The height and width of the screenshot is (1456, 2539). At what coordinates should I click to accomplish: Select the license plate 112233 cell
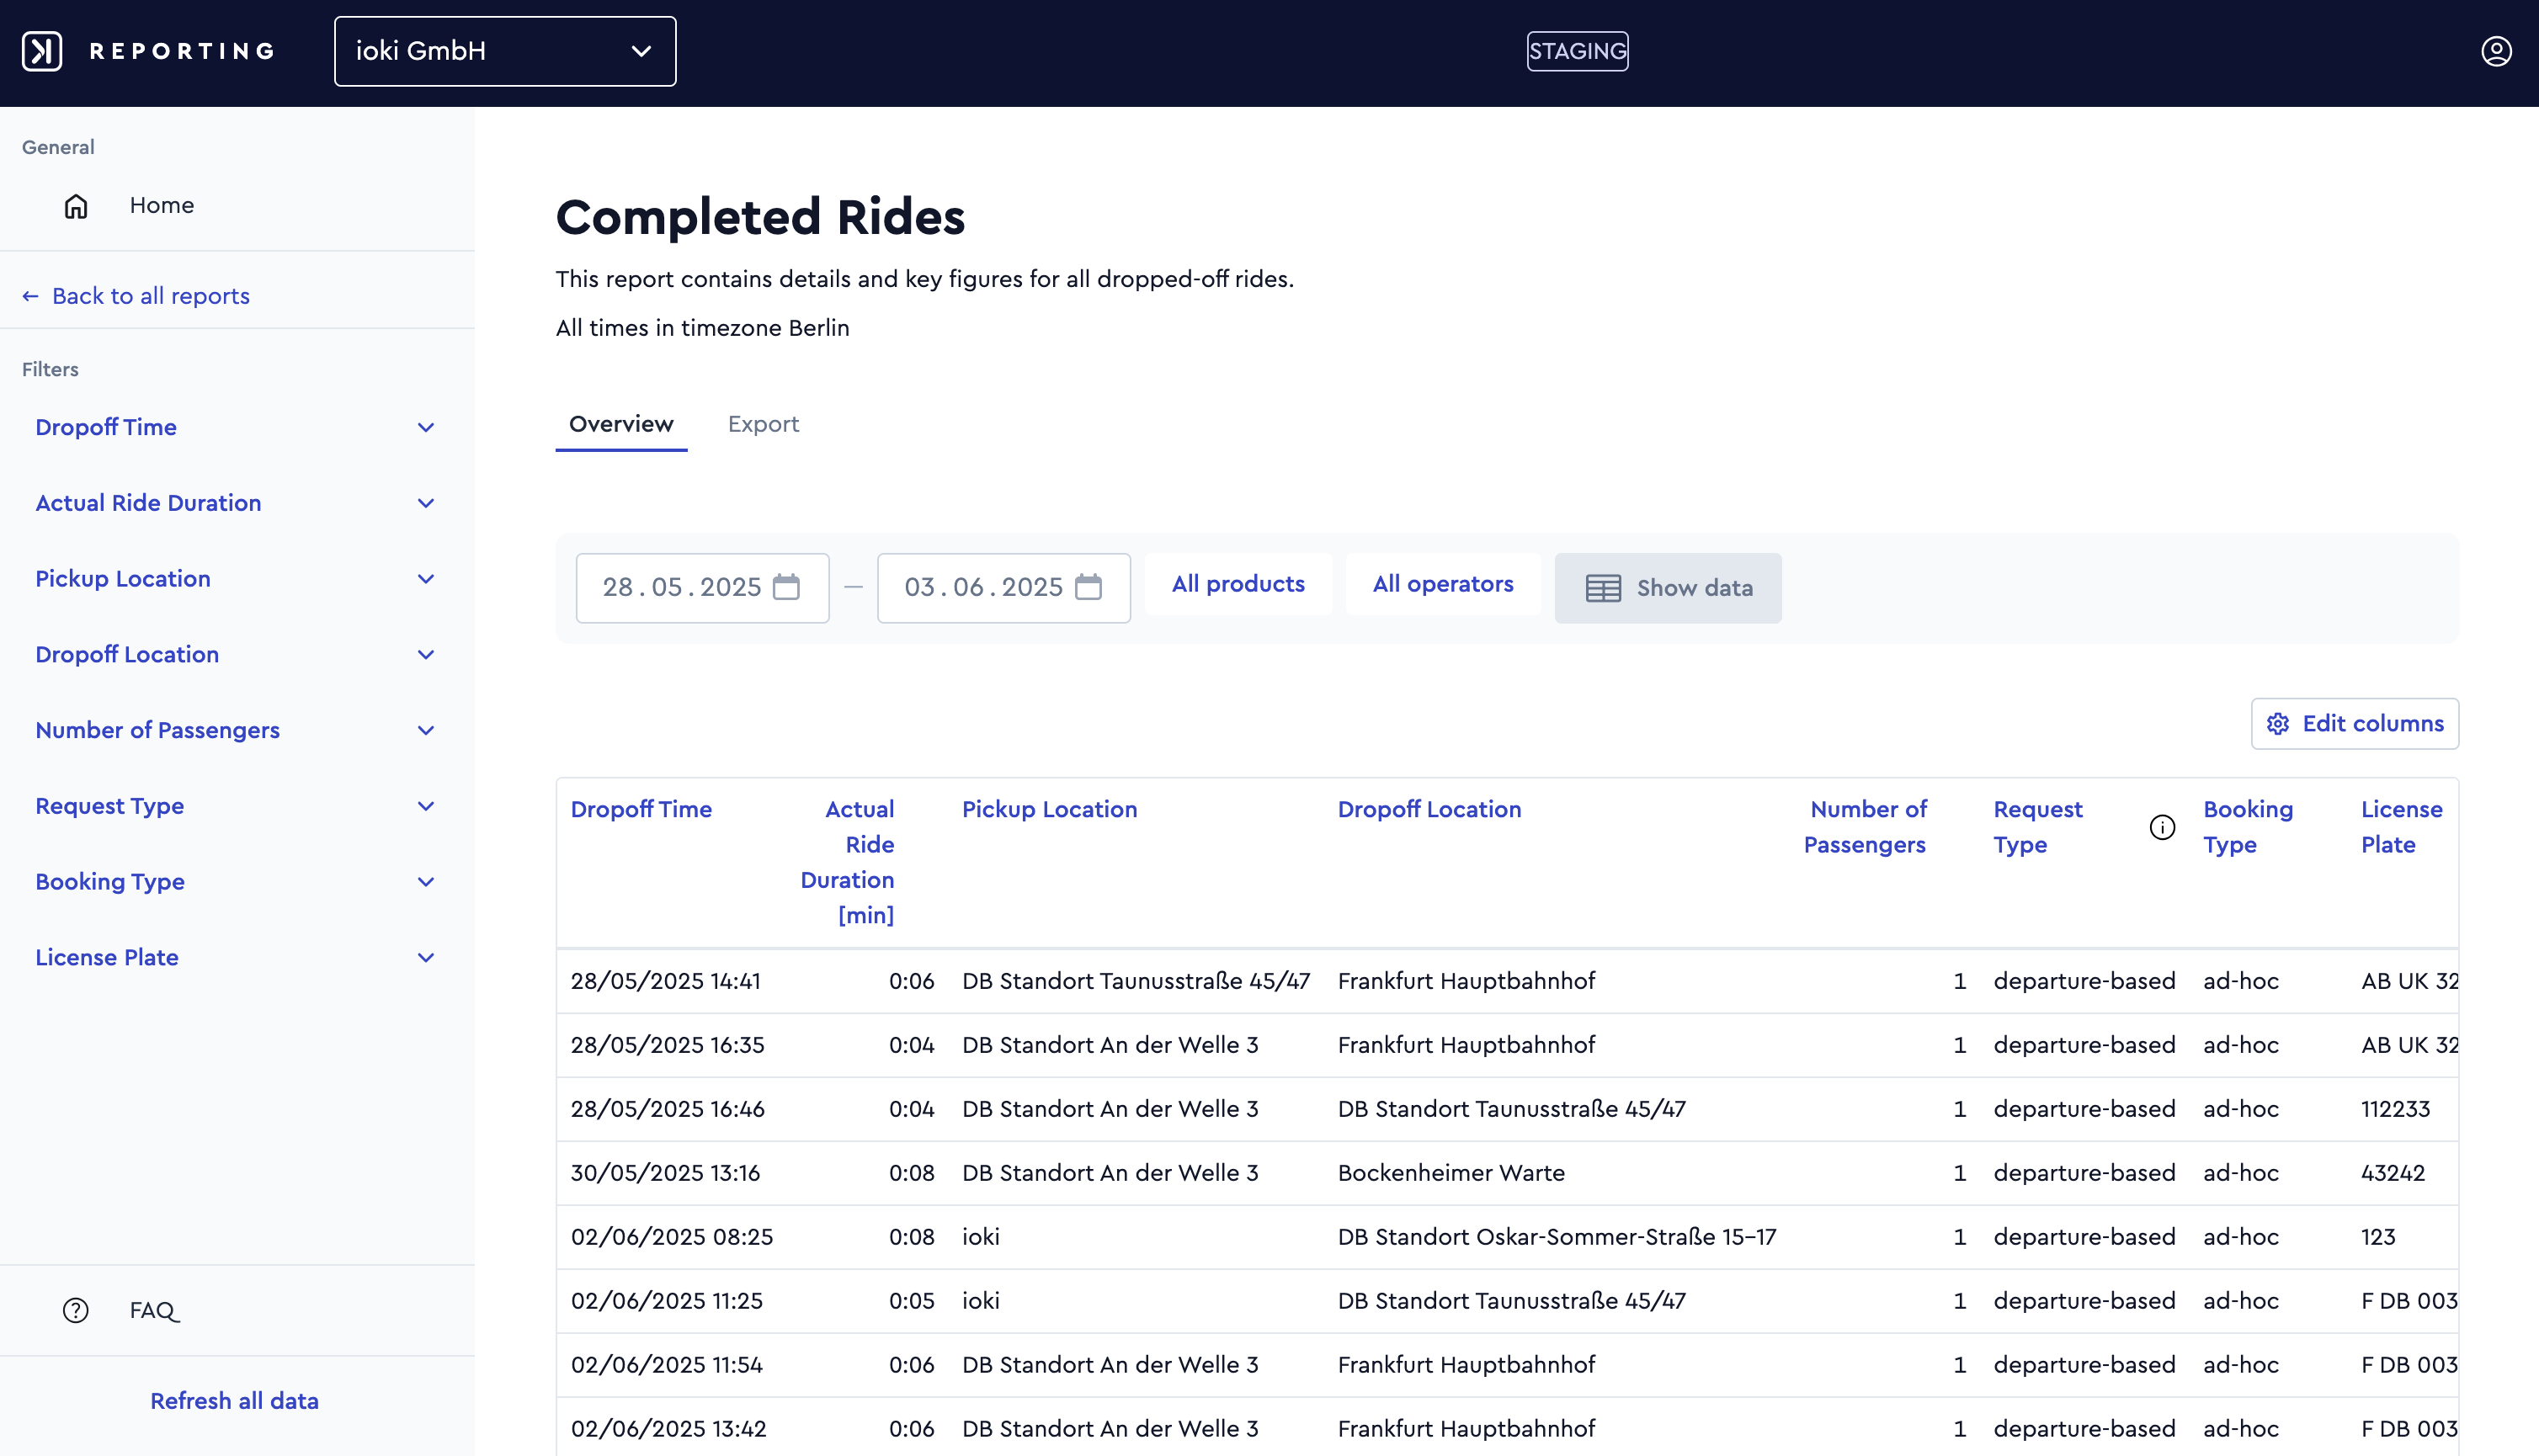point(2396,1109)
